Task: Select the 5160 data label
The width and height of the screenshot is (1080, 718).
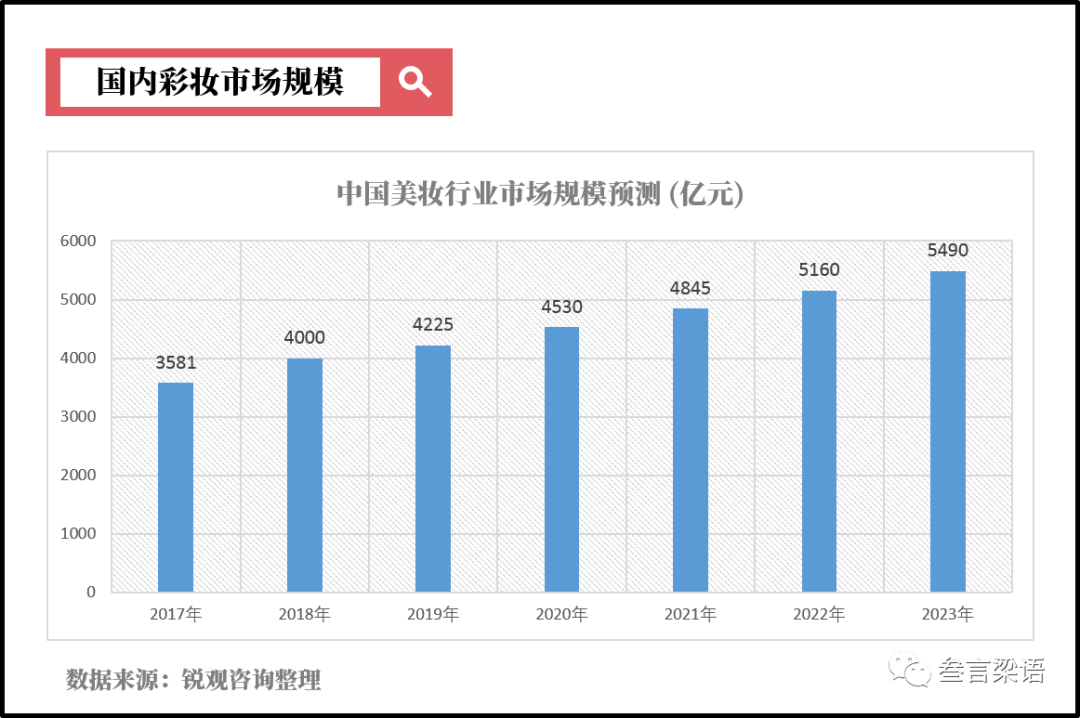Action: coord(819,270)
